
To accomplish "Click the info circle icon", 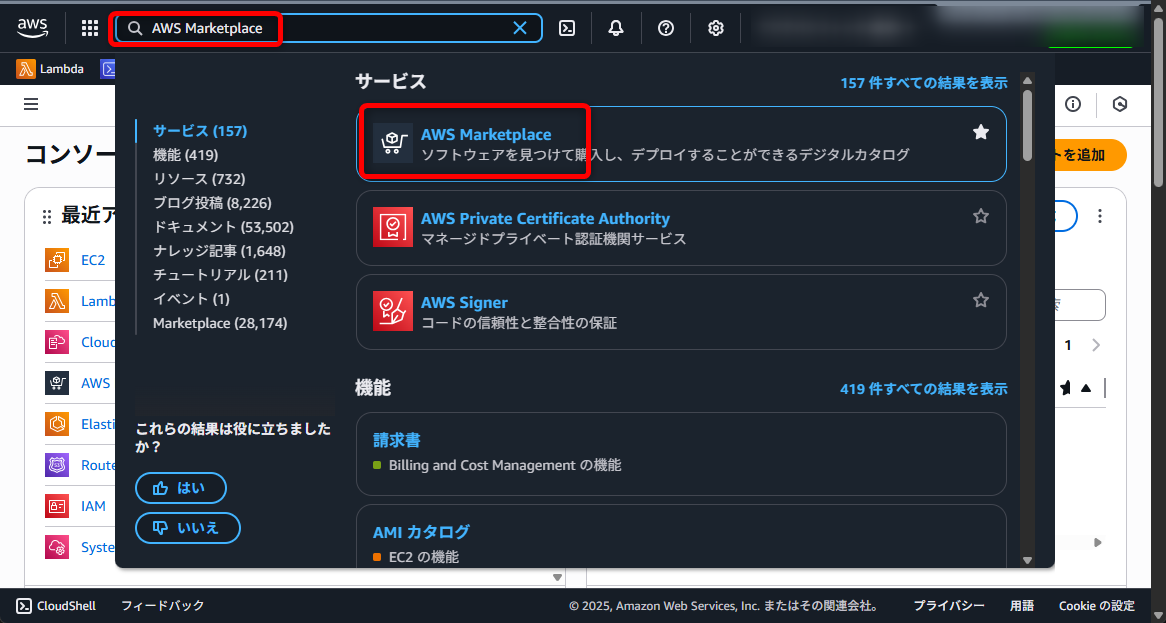I will (x=1072, y=104).
